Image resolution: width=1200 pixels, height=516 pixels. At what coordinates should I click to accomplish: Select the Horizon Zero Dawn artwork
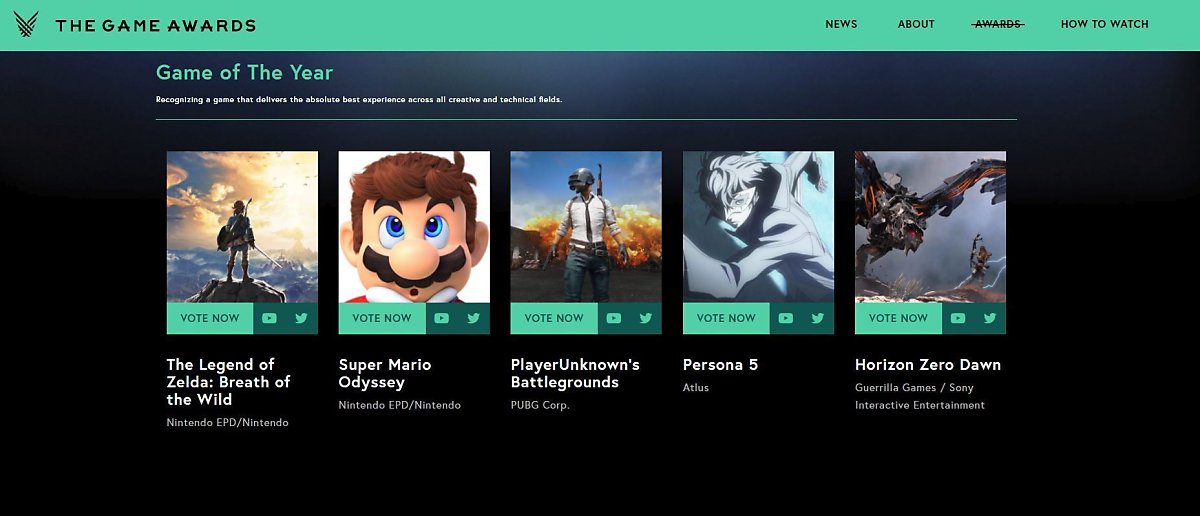[x=931, y=227]
